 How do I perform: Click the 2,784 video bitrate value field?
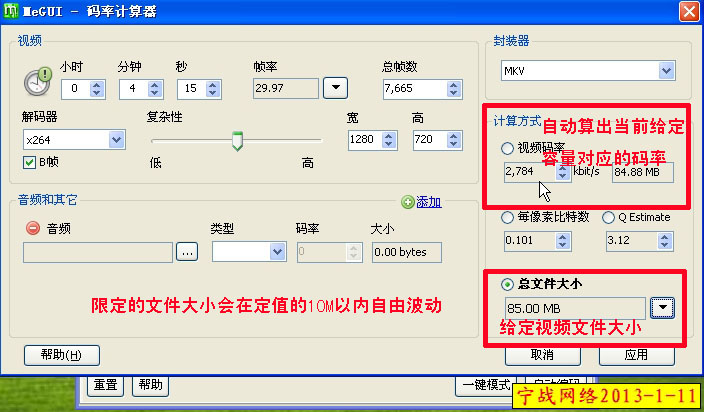click(530, 172)
